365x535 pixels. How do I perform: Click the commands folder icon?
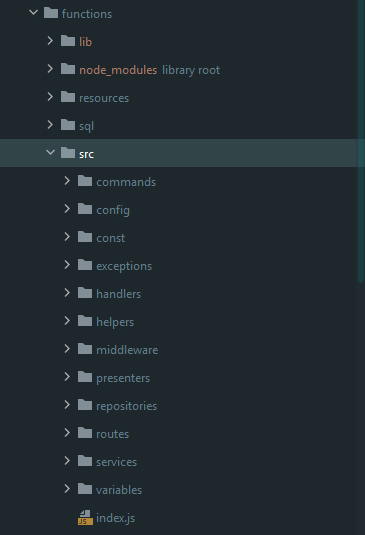pos(85,181)
